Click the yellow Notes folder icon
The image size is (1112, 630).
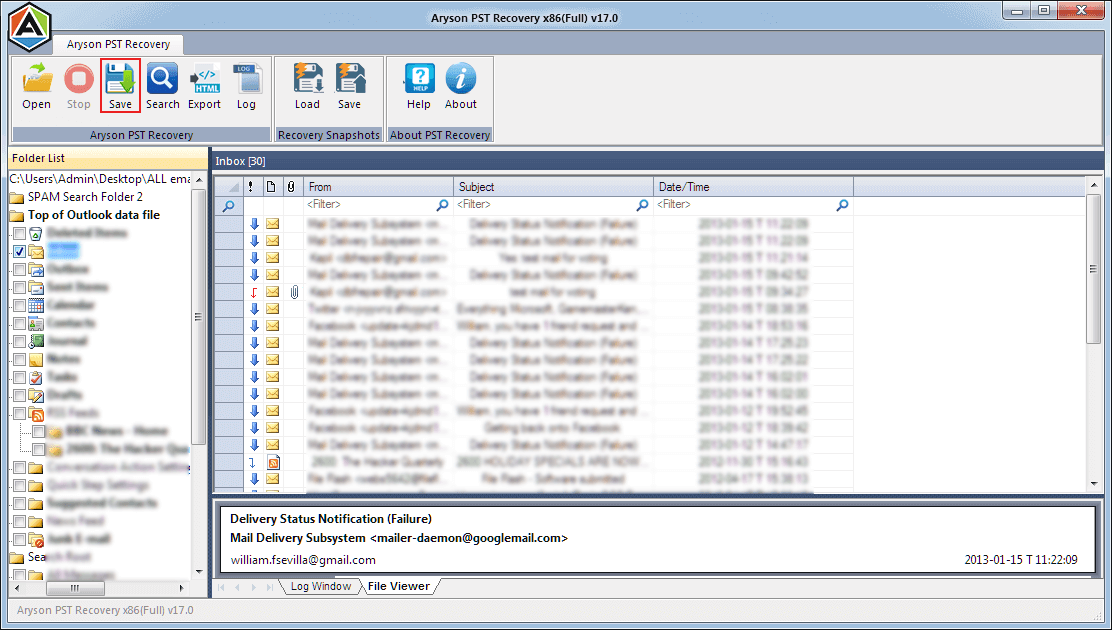coord(36,360)
